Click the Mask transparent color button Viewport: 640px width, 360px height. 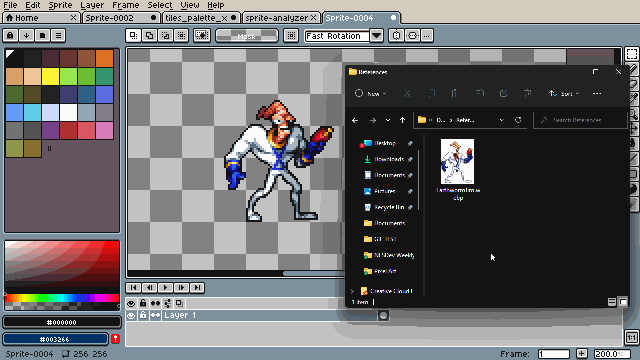click(247, 36)
